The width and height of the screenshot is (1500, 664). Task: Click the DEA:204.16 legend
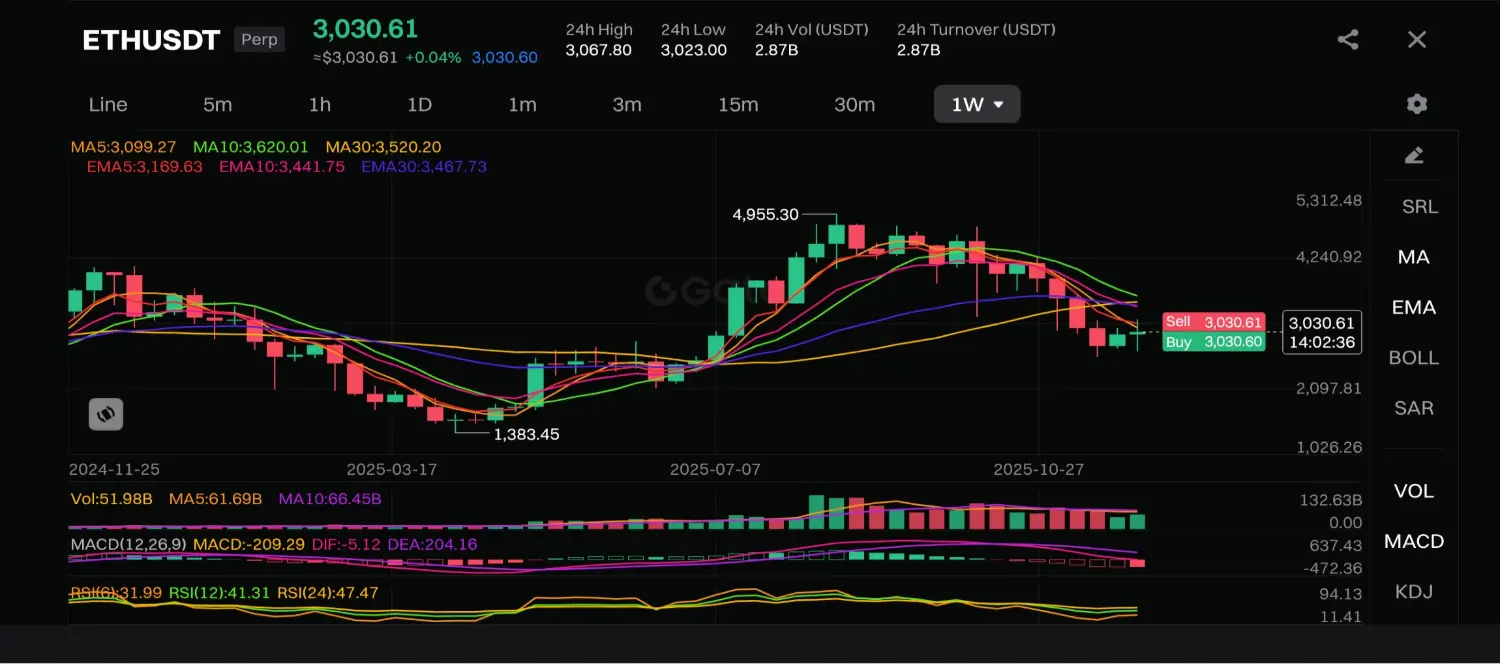click(x=431, y=544)
